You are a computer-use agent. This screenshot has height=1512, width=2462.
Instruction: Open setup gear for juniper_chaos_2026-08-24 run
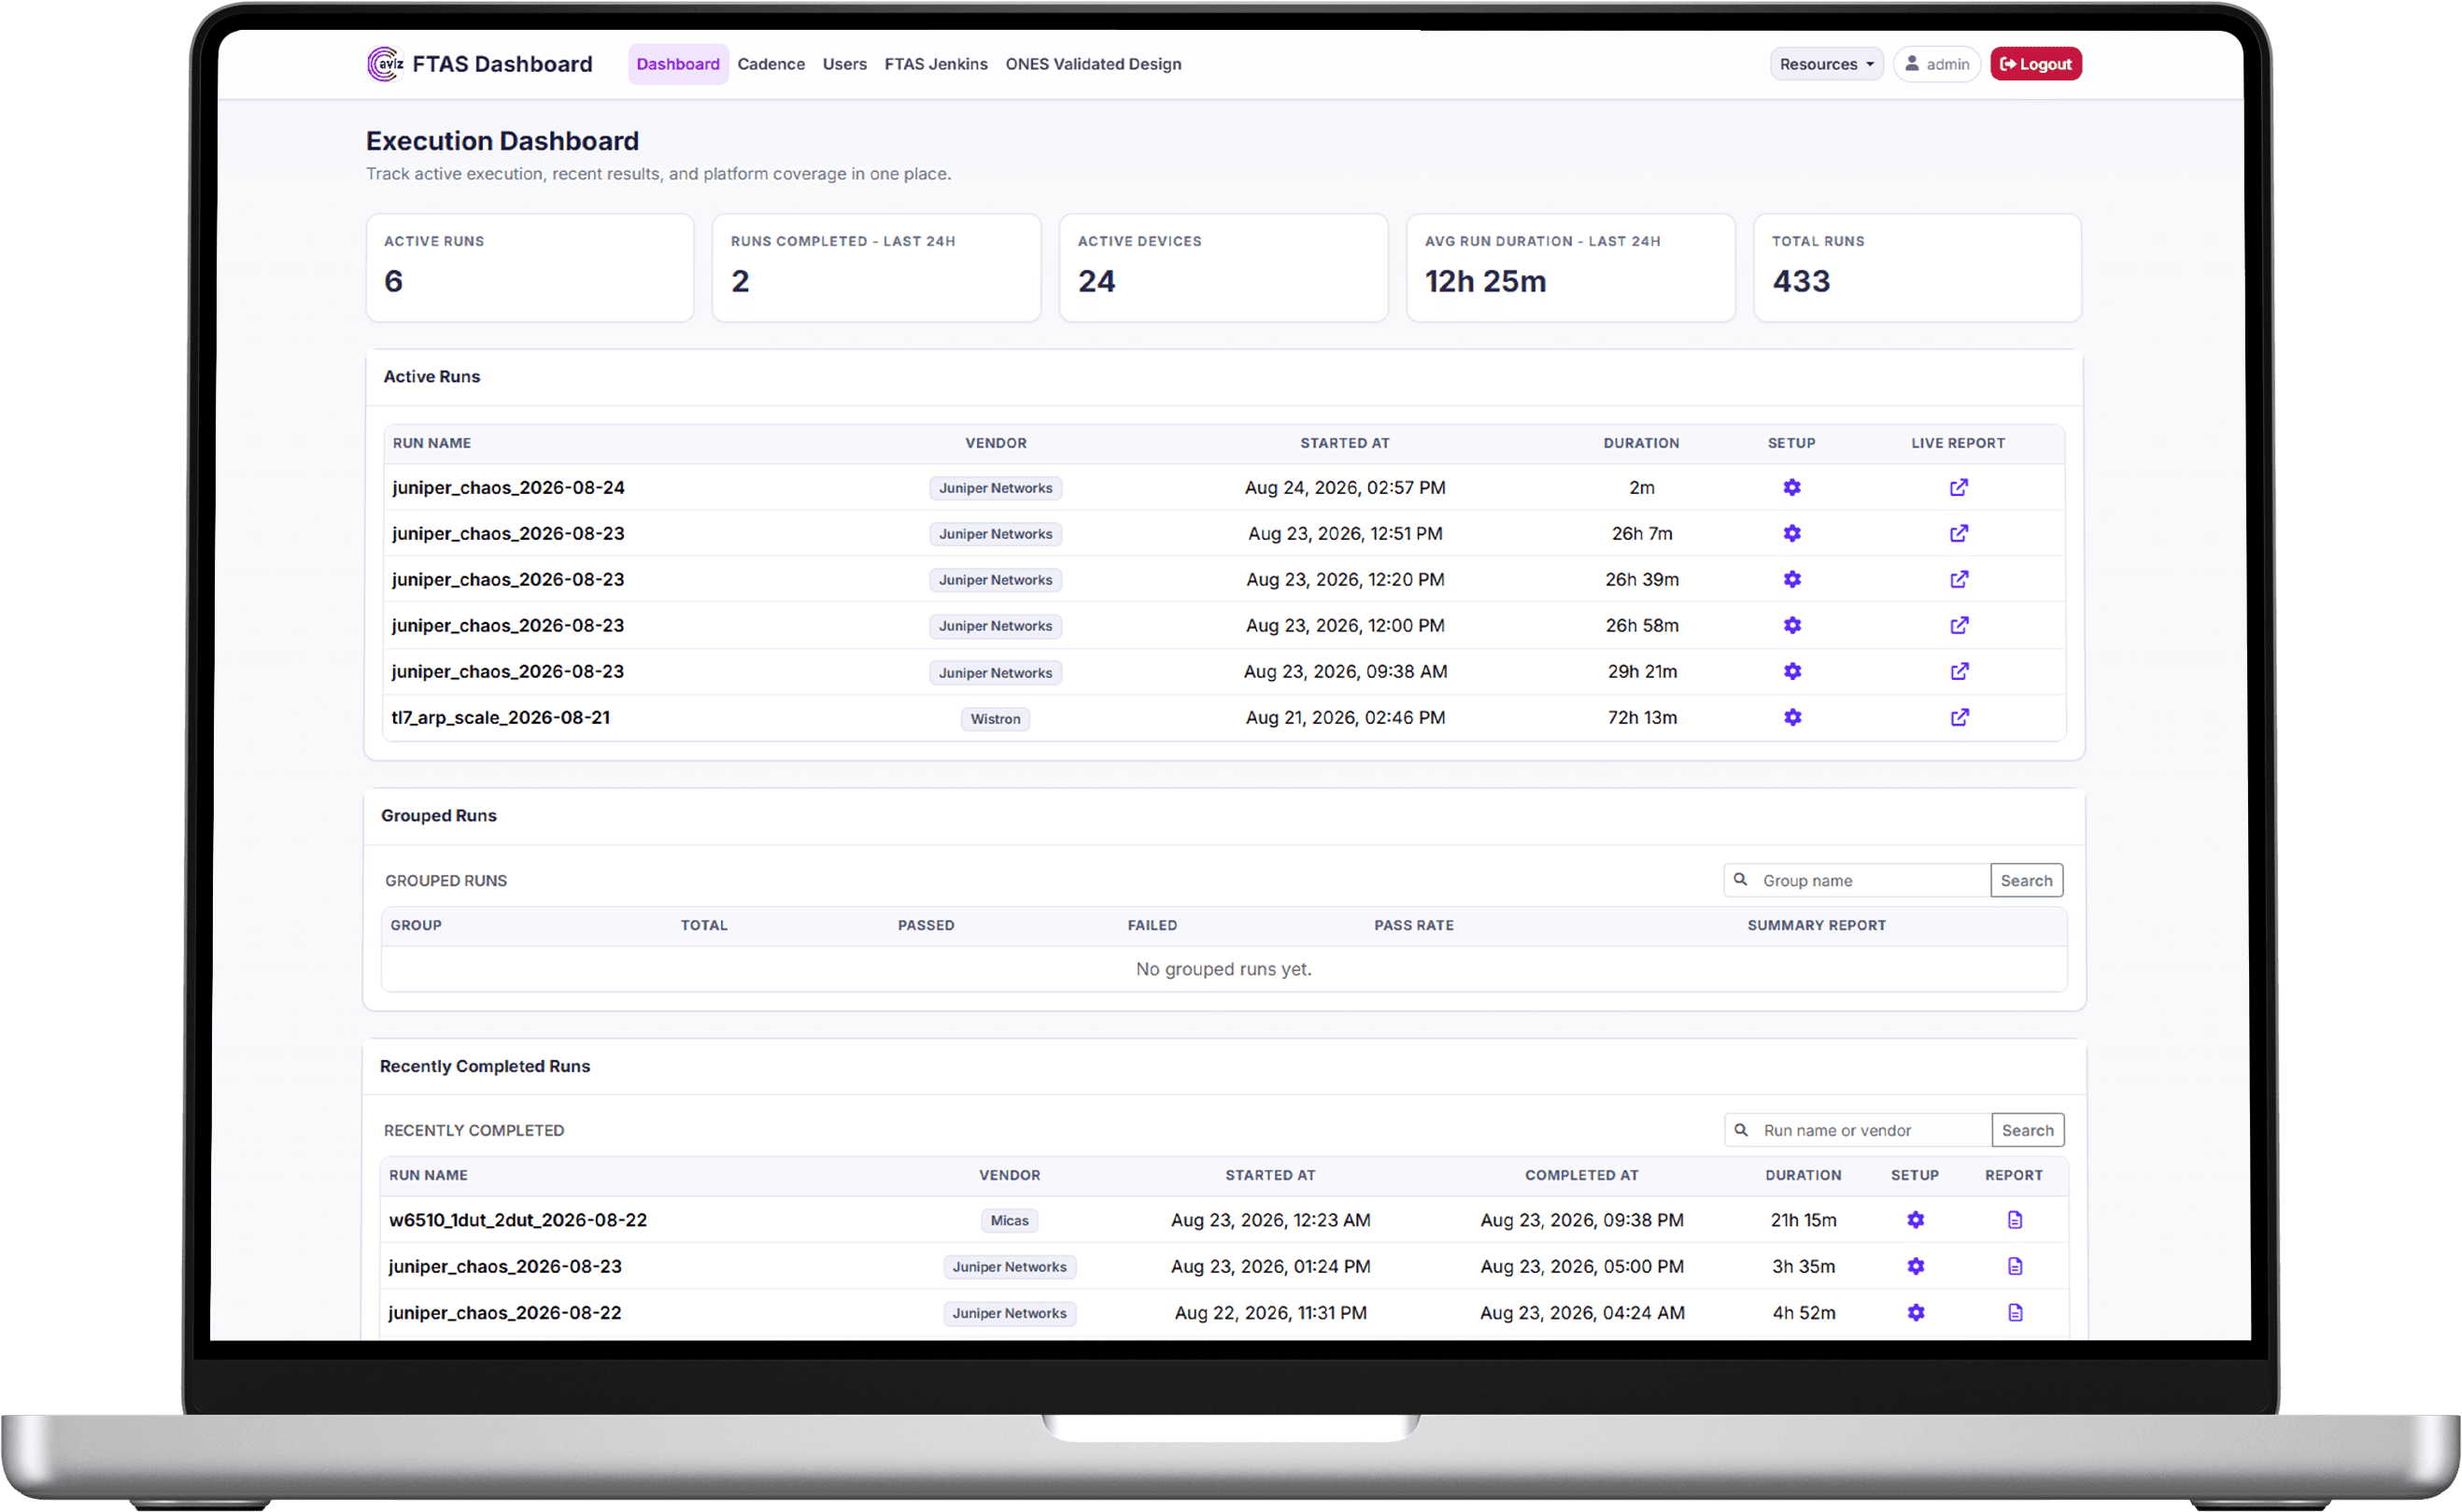(1792, 487)
